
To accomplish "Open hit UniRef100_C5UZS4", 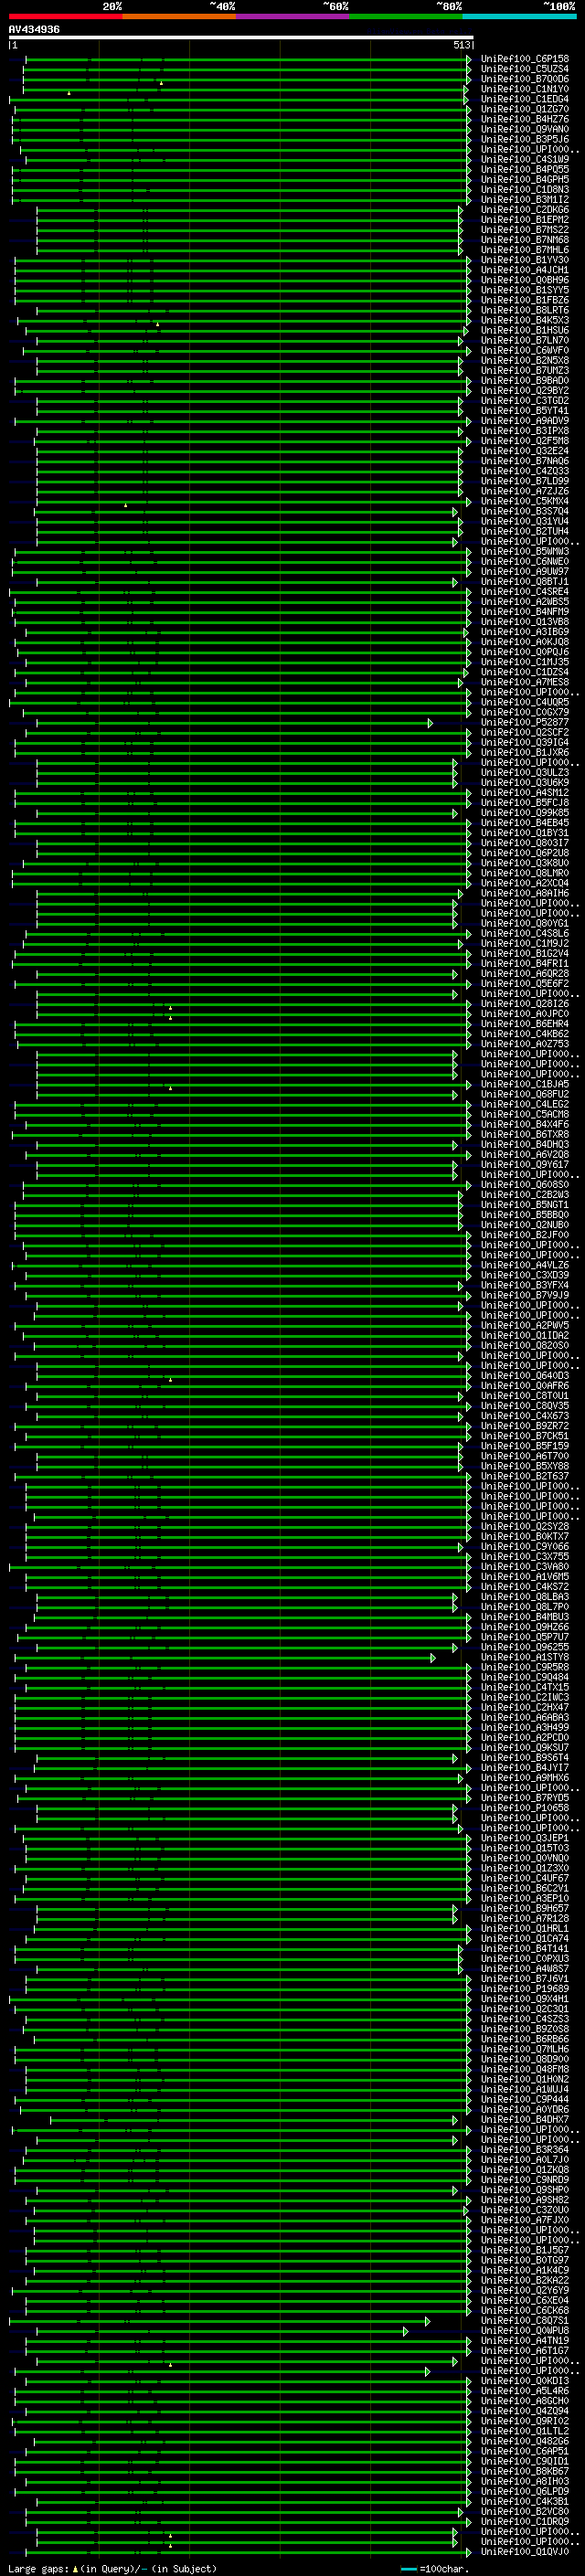I will (525, 69).
